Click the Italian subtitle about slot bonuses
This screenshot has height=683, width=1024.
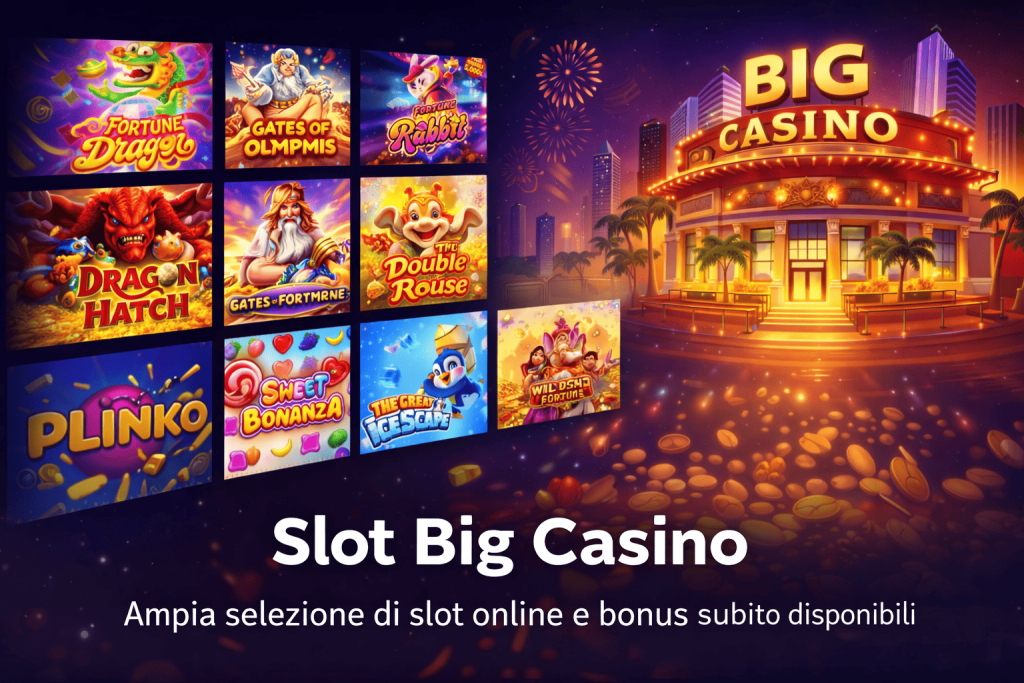[x=519, y=614]
